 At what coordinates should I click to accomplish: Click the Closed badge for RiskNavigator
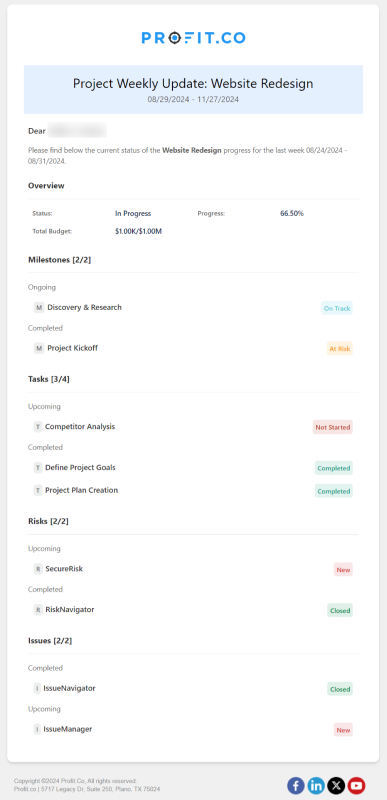click(x=340, y=610)
